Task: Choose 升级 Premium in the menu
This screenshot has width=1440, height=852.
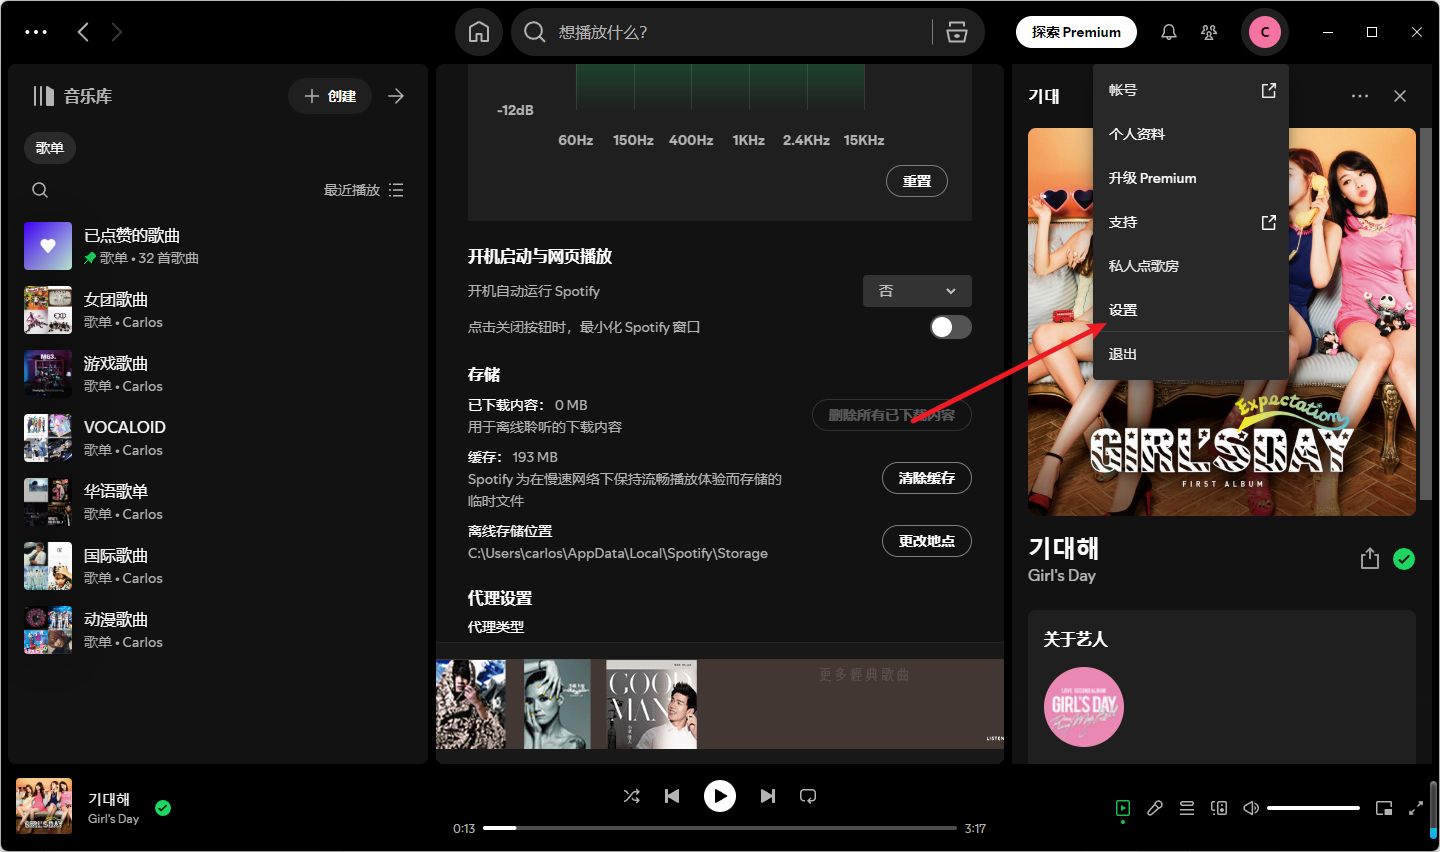Action: click(x=1191, y=178)
